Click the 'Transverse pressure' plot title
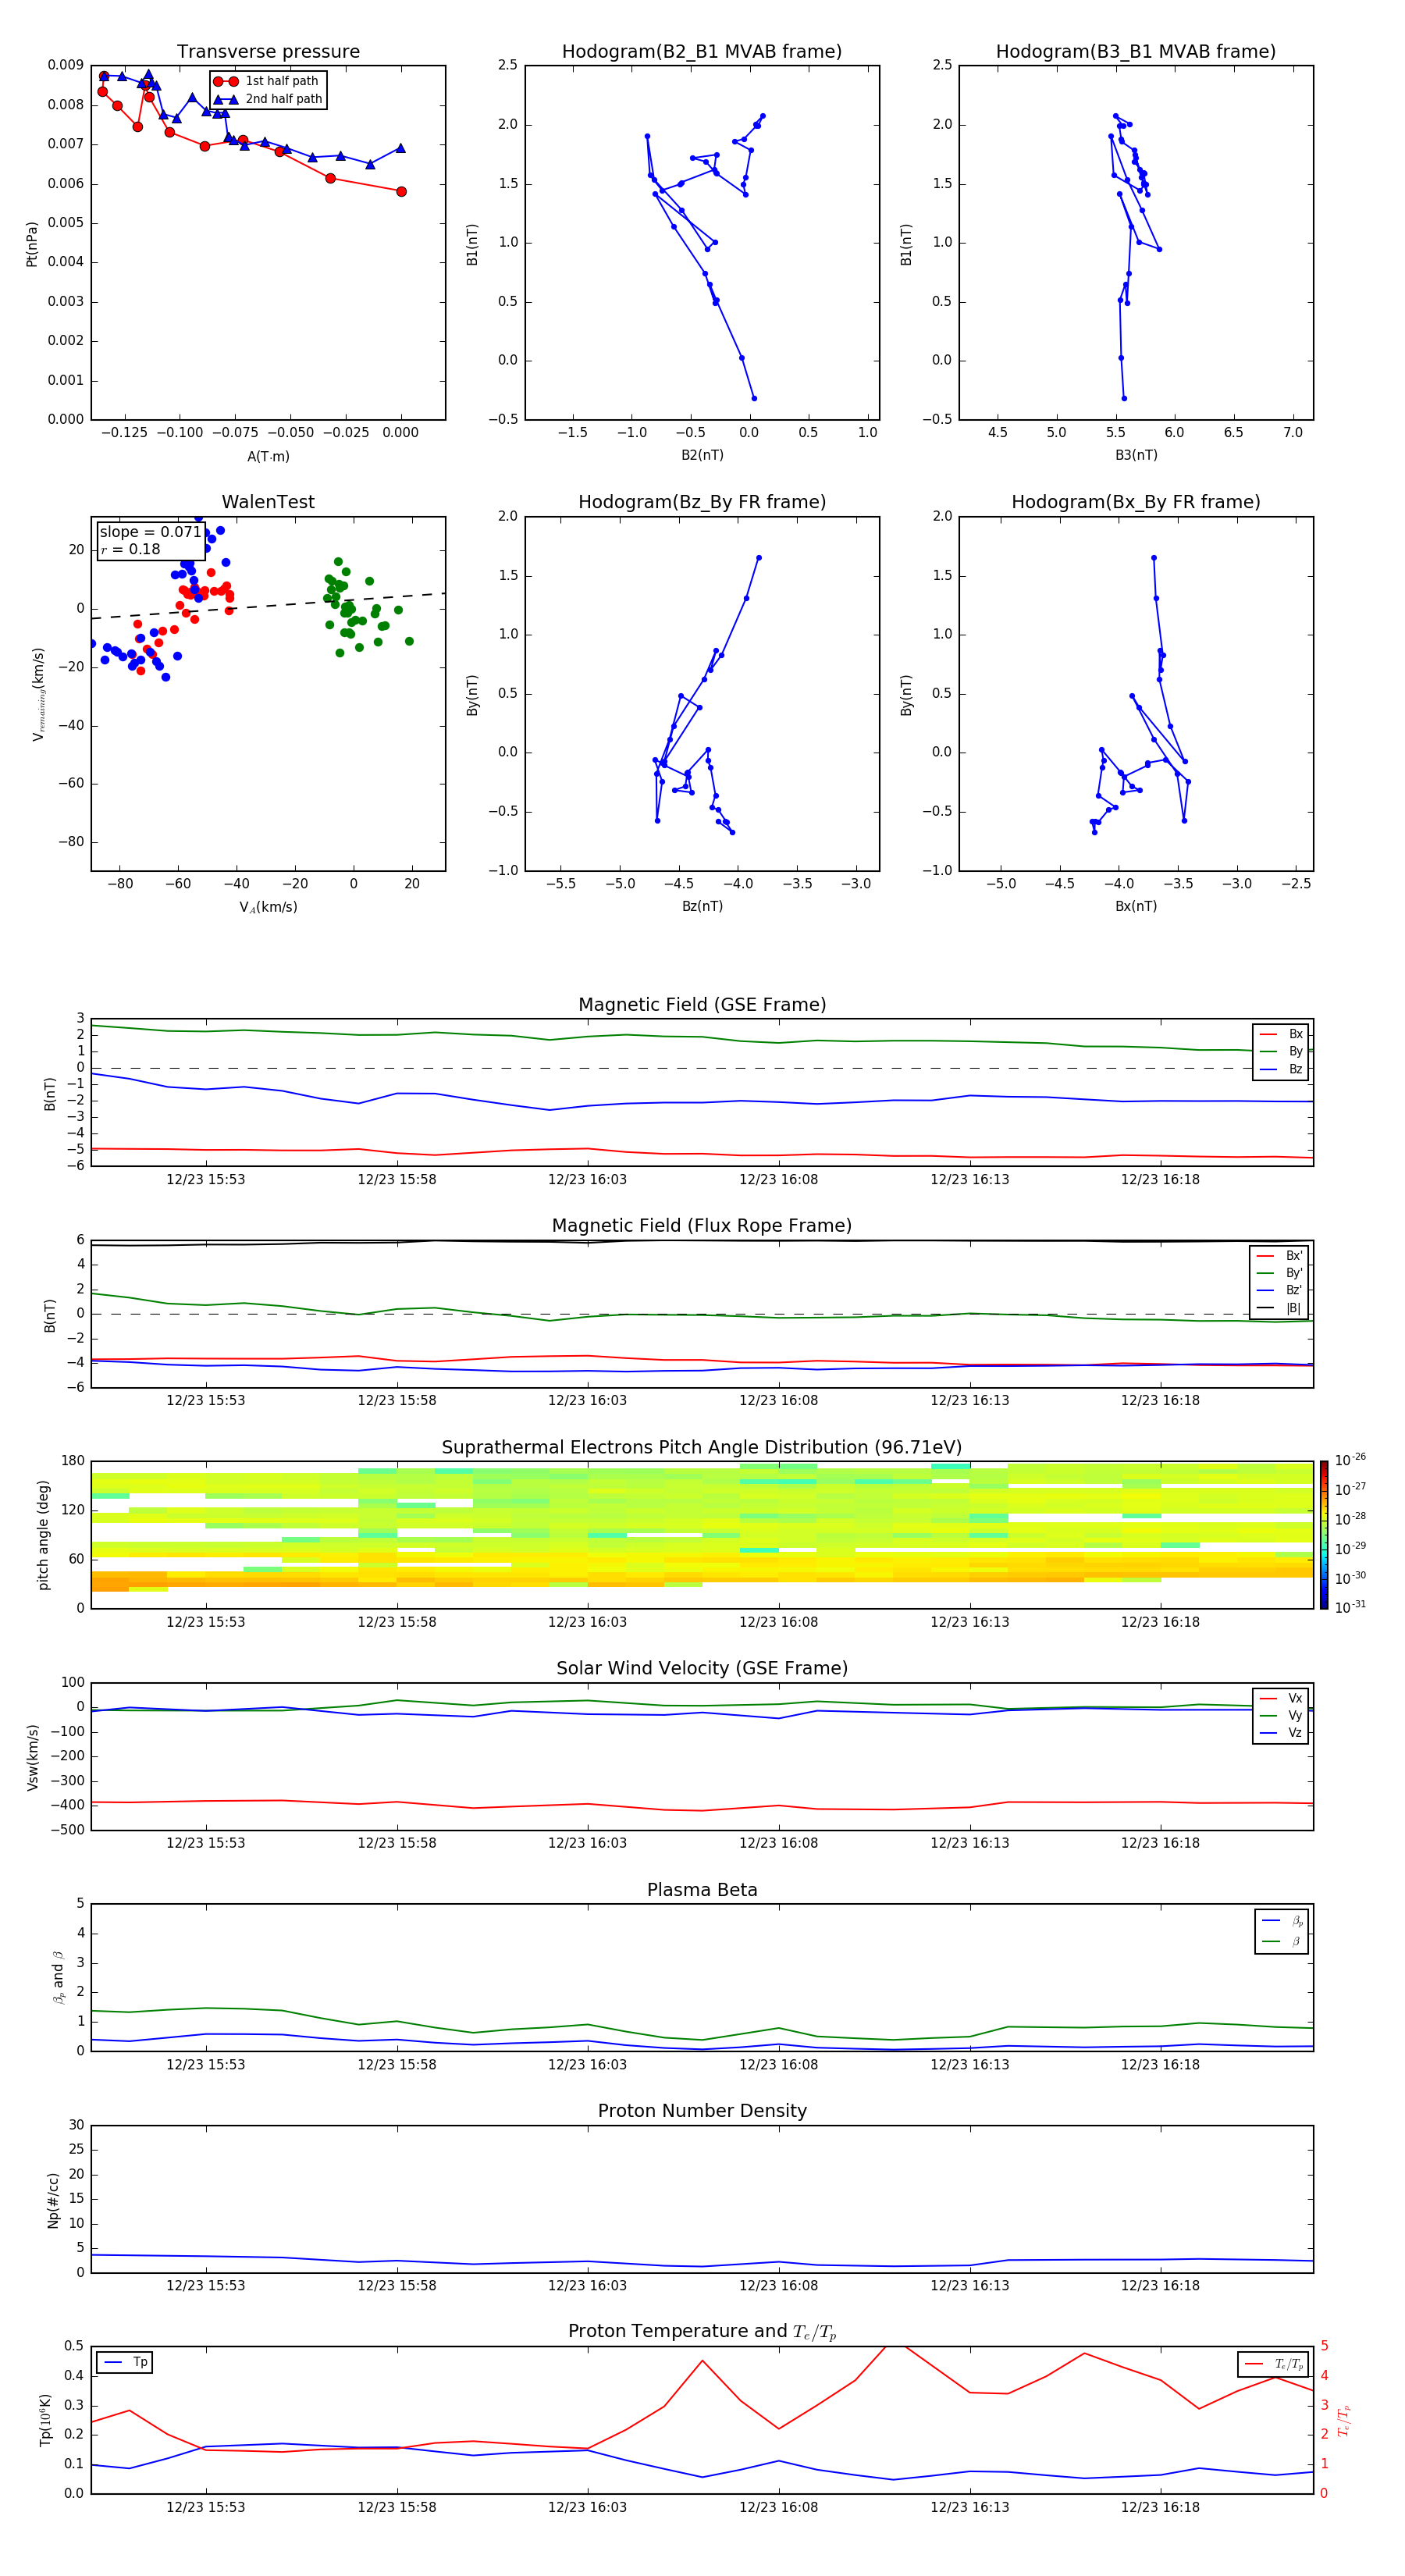The height and width of the screenshot is (2576, 1405). (268, 51)
